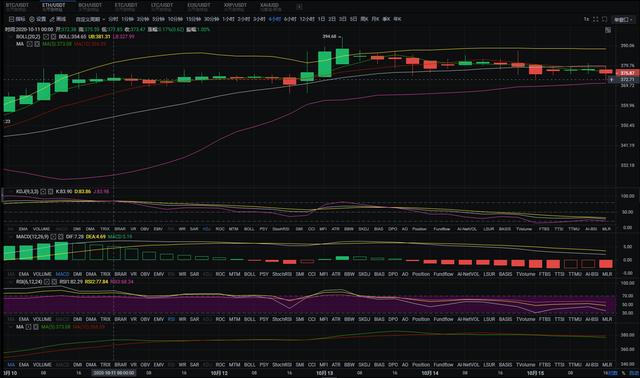Image resolution: width=640 pixels, height=378 pixels.
Task: Toggle EMA in row below MACD panel
Action: click(24, 274)
